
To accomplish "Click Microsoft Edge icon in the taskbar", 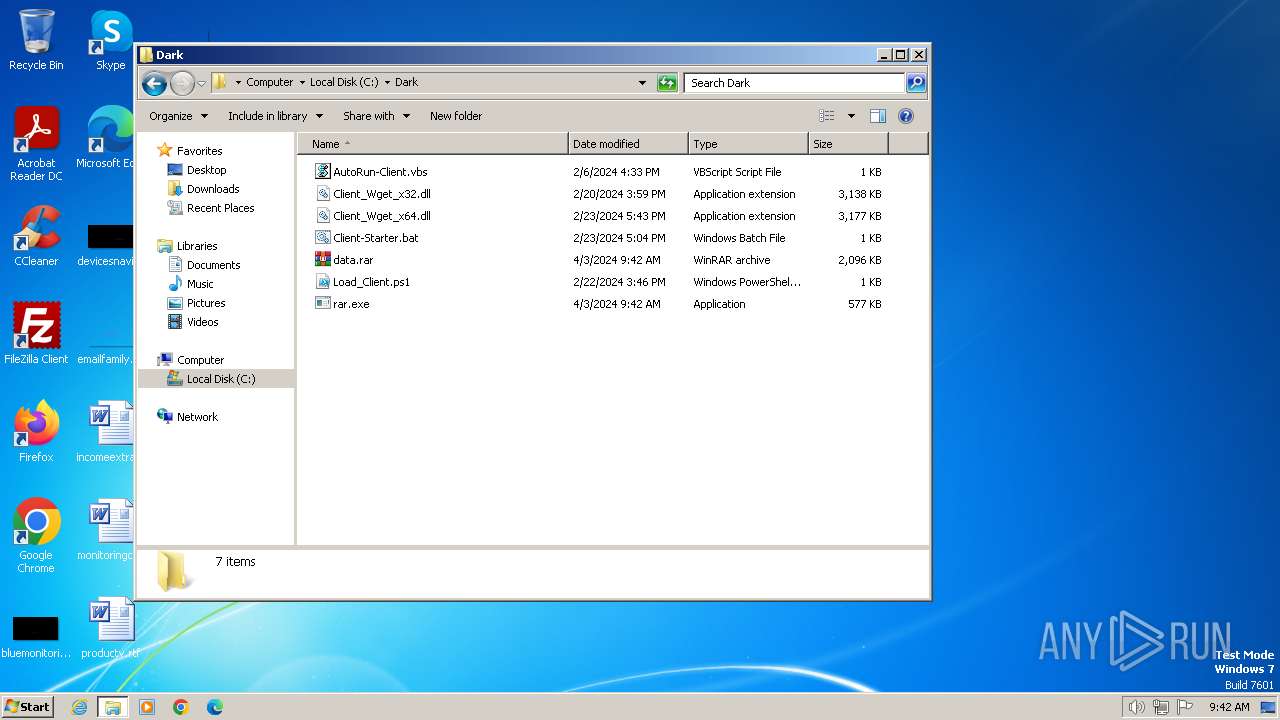I will click(x=215, y=707).
